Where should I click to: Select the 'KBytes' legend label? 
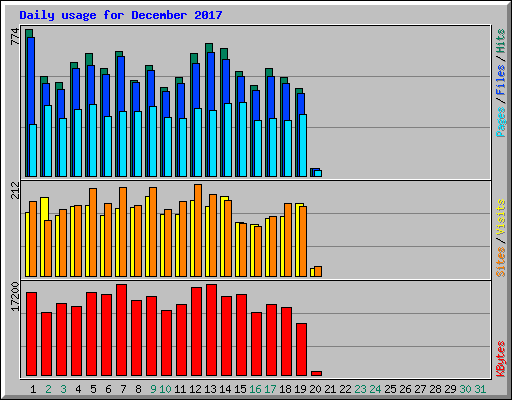pos(501,359)
